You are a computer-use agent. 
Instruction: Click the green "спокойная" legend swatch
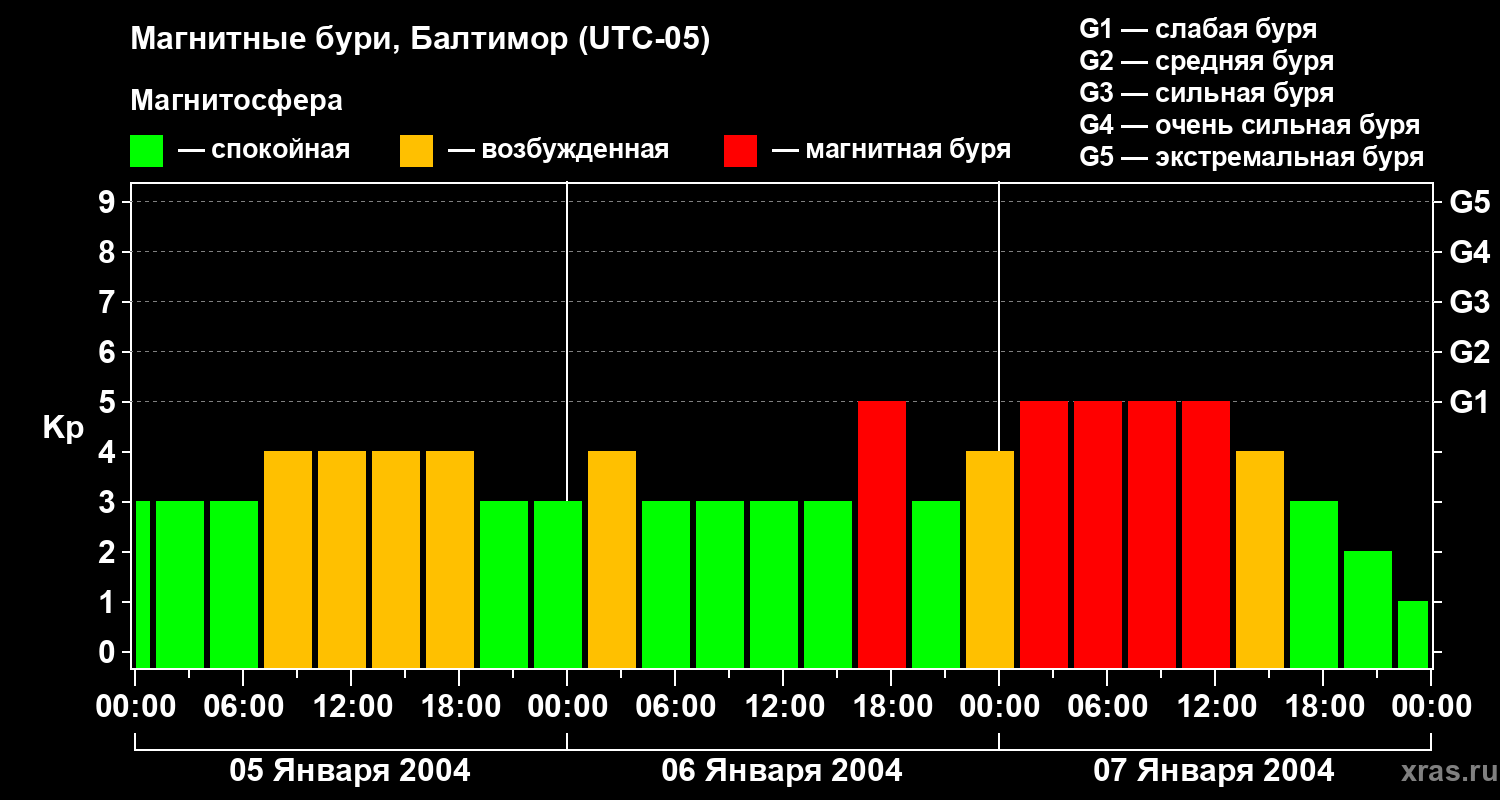pos(146,151)
